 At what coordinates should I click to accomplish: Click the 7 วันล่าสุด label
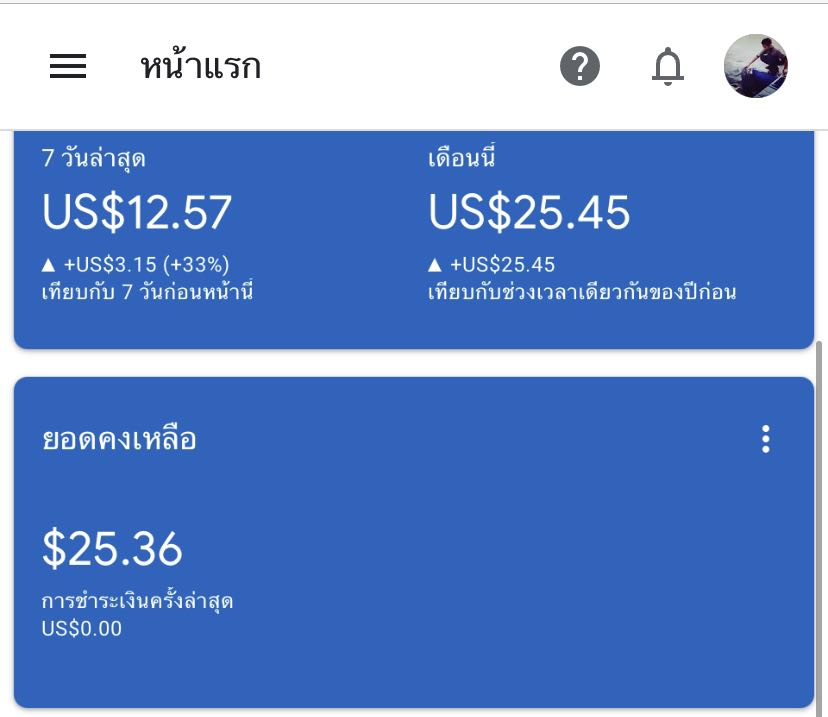(x=93, y=158)
